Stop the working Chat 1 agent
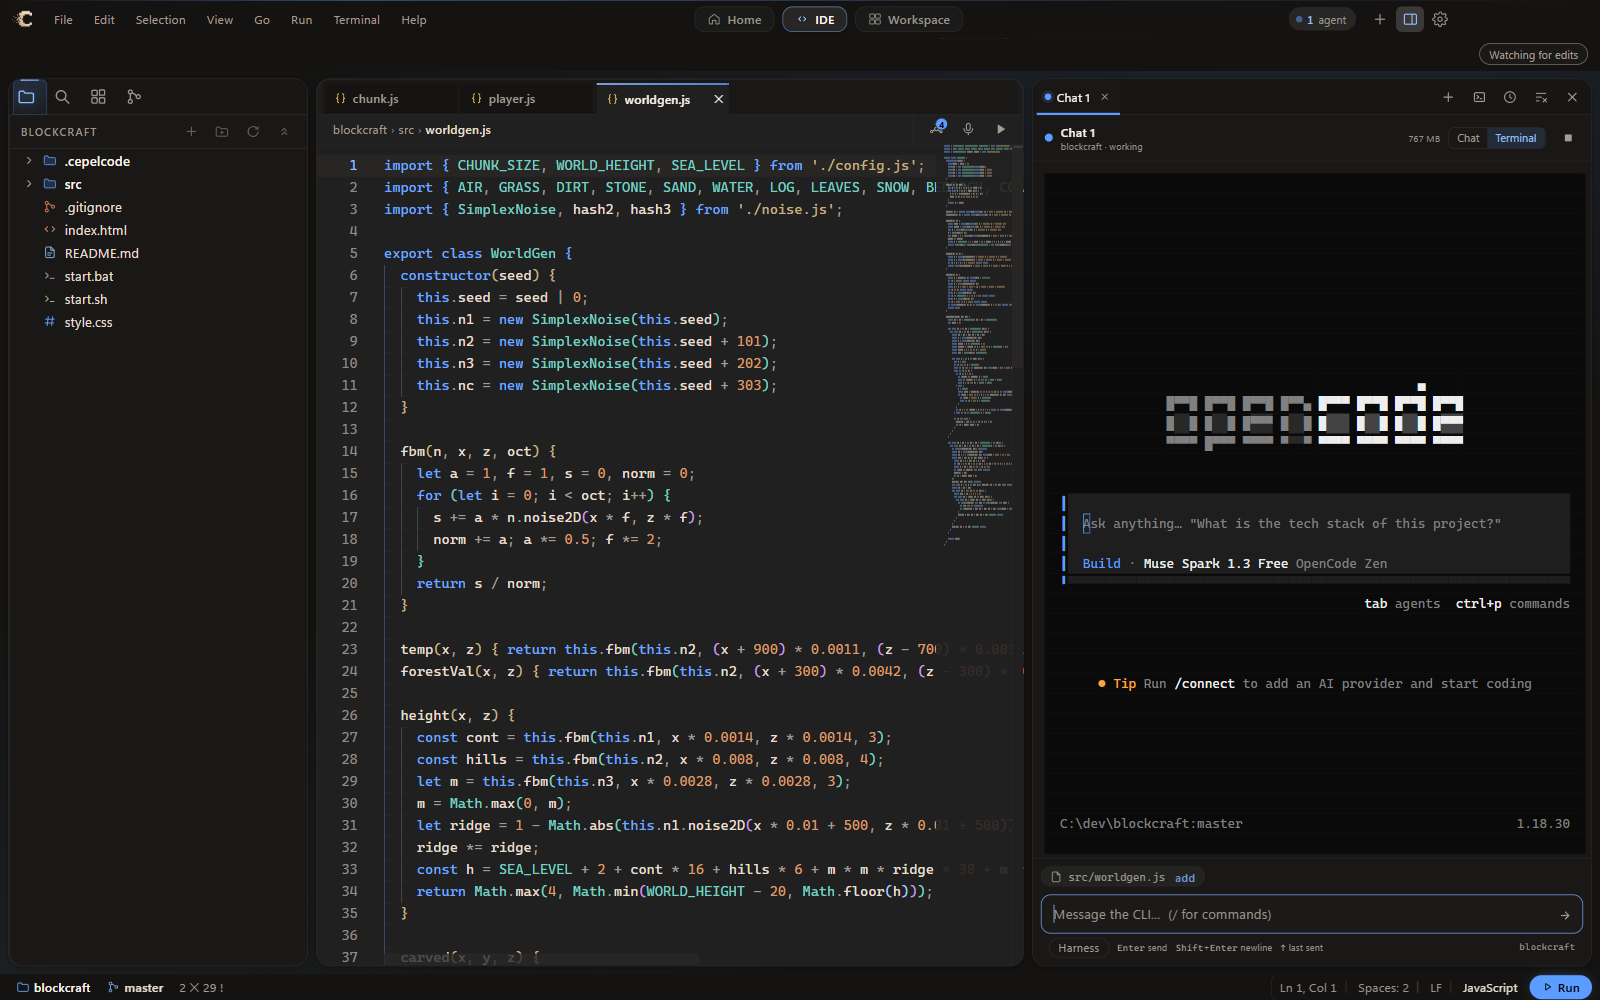The width and height of the screenshot is (1600, 1000). click(x=1568, y=138)
